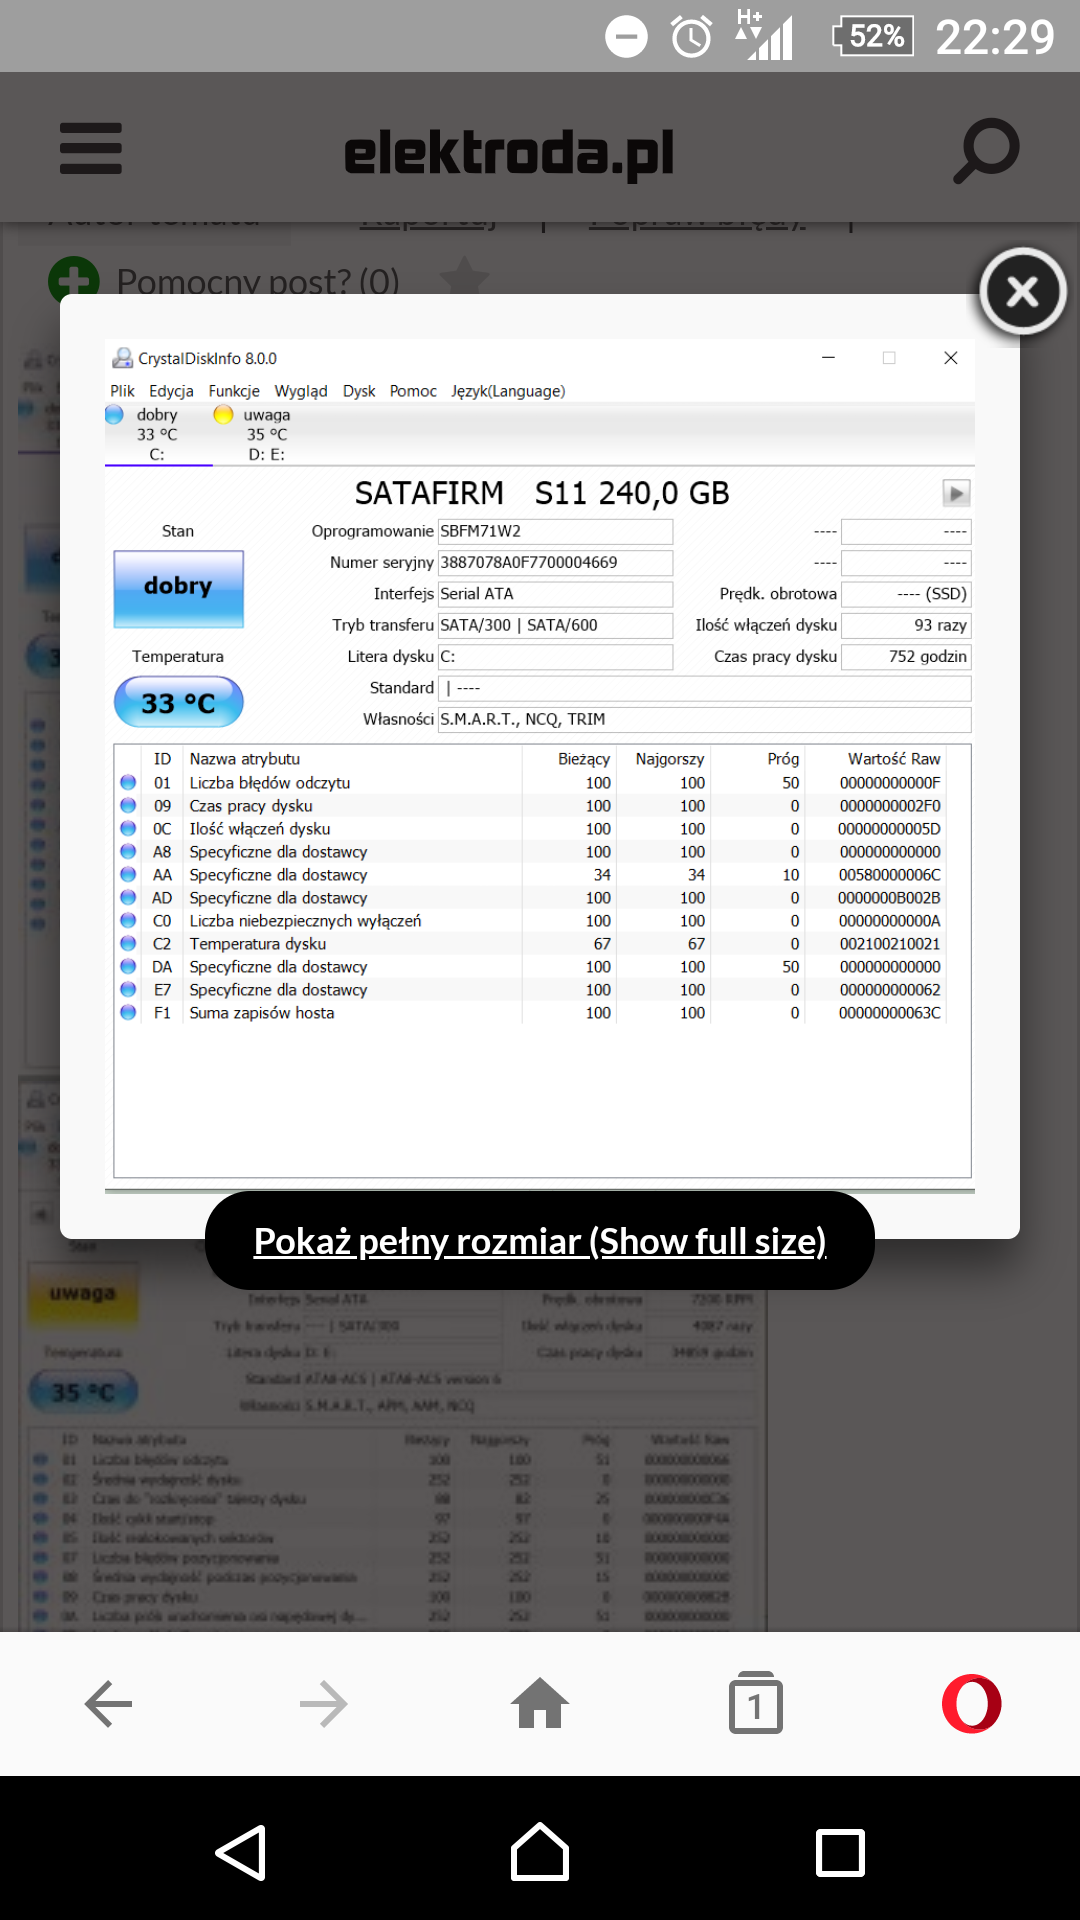Click the Tryb transferu field
Viewport: 1080px width, 1920px height.
[555, 625]
